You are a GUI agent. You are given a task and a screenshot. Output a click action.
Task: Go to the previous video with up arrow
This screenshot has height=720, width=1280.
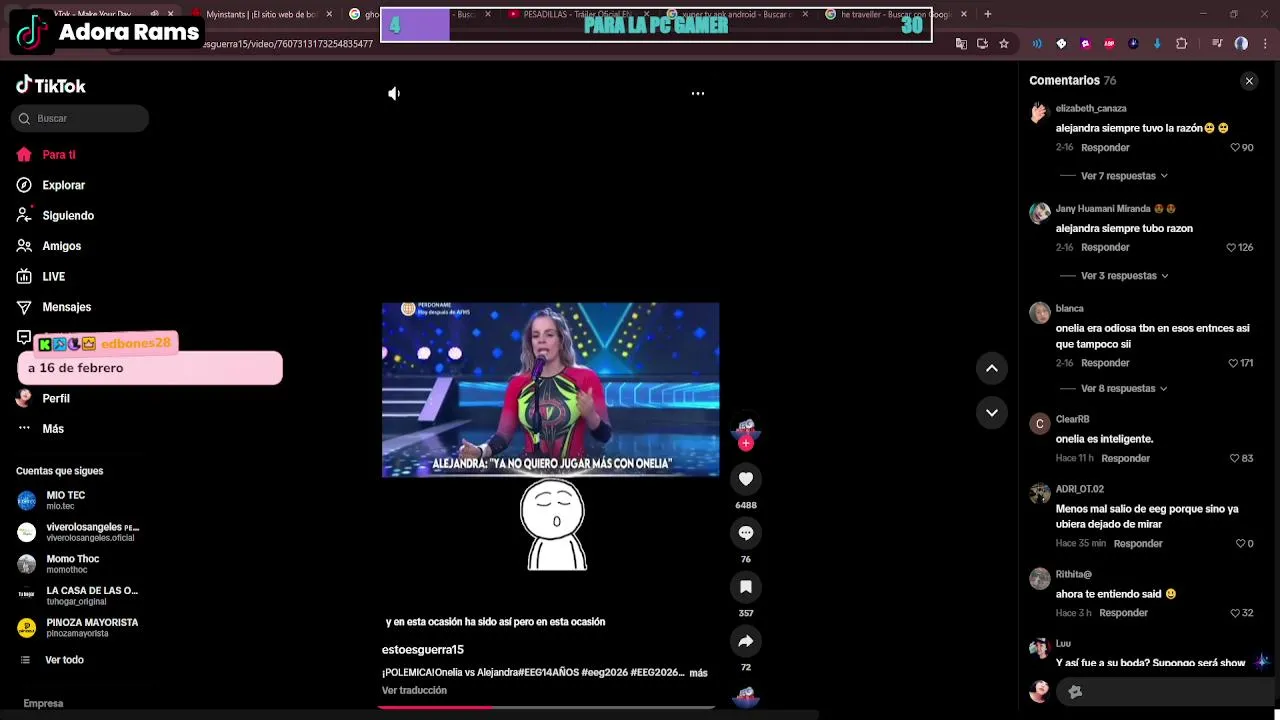point(992,368)
